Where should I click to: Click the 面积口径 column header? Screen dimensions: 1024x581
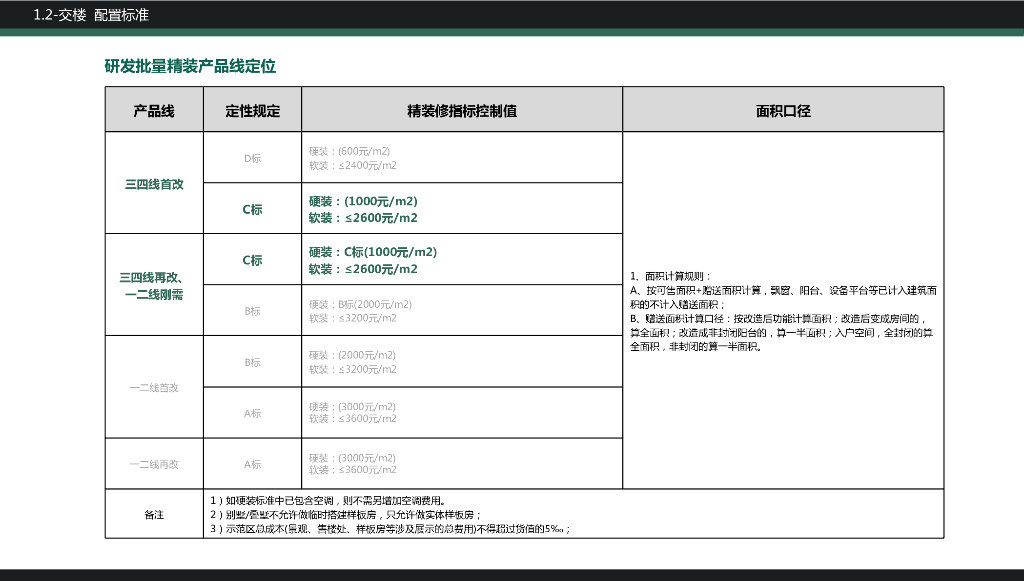point(782,110)
